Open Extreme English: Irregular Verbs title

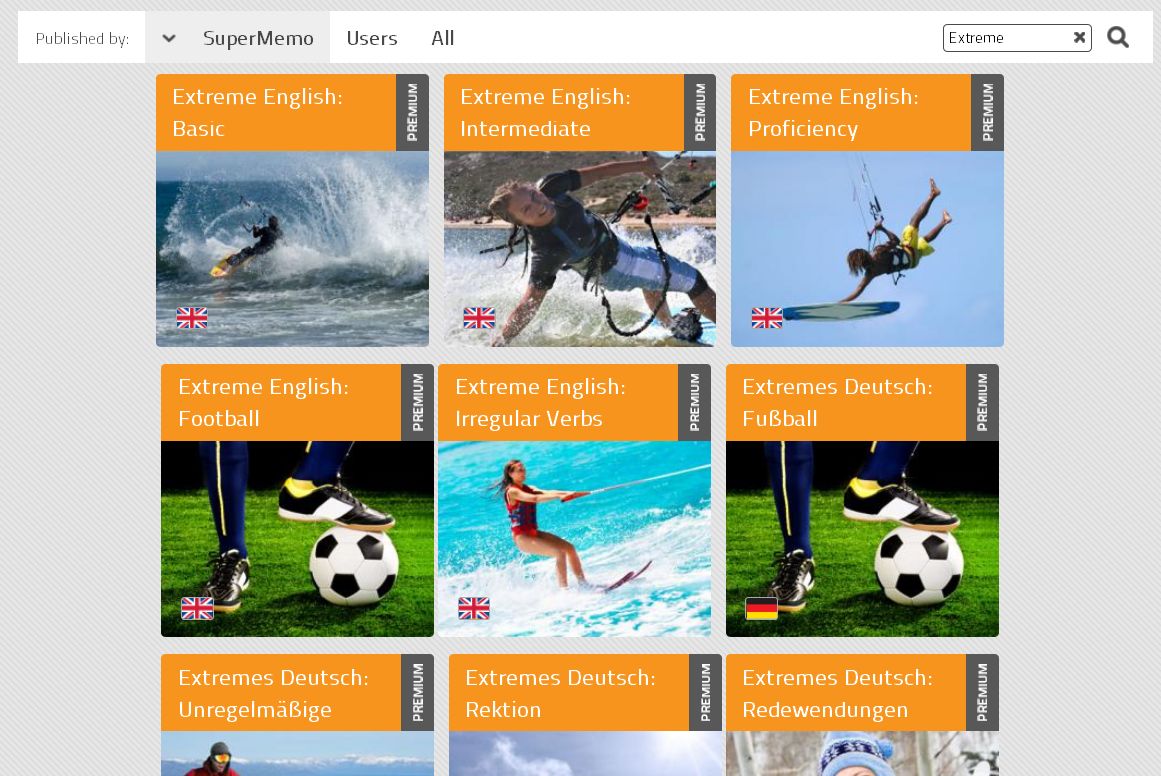[x=541, y=403]
